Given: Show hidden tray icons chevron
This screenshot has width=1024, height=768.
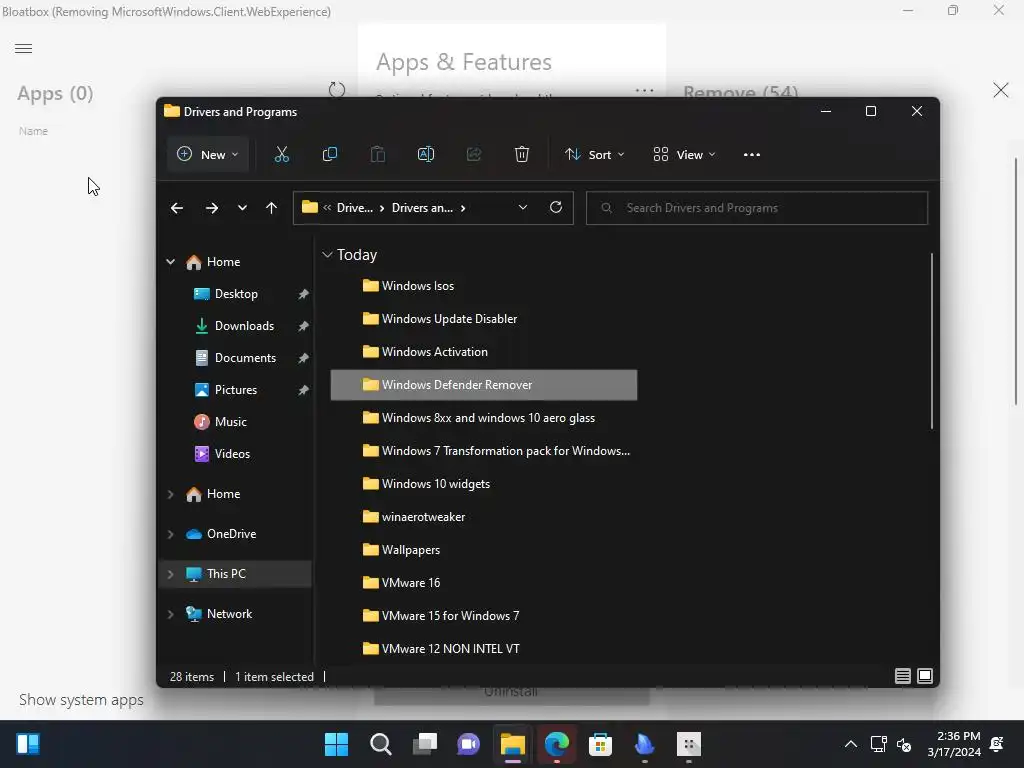Looking at the screenshot, I should [850, 744].
